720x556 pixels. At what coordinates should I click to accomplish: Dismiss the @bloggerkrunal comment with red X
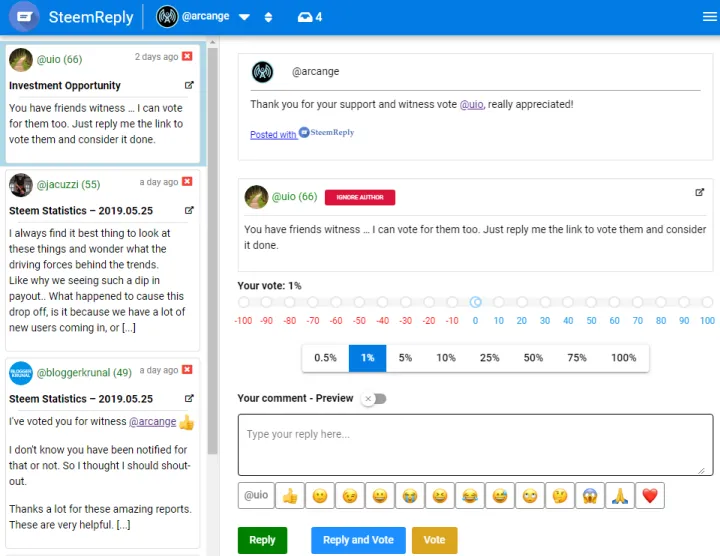(187, 370)
